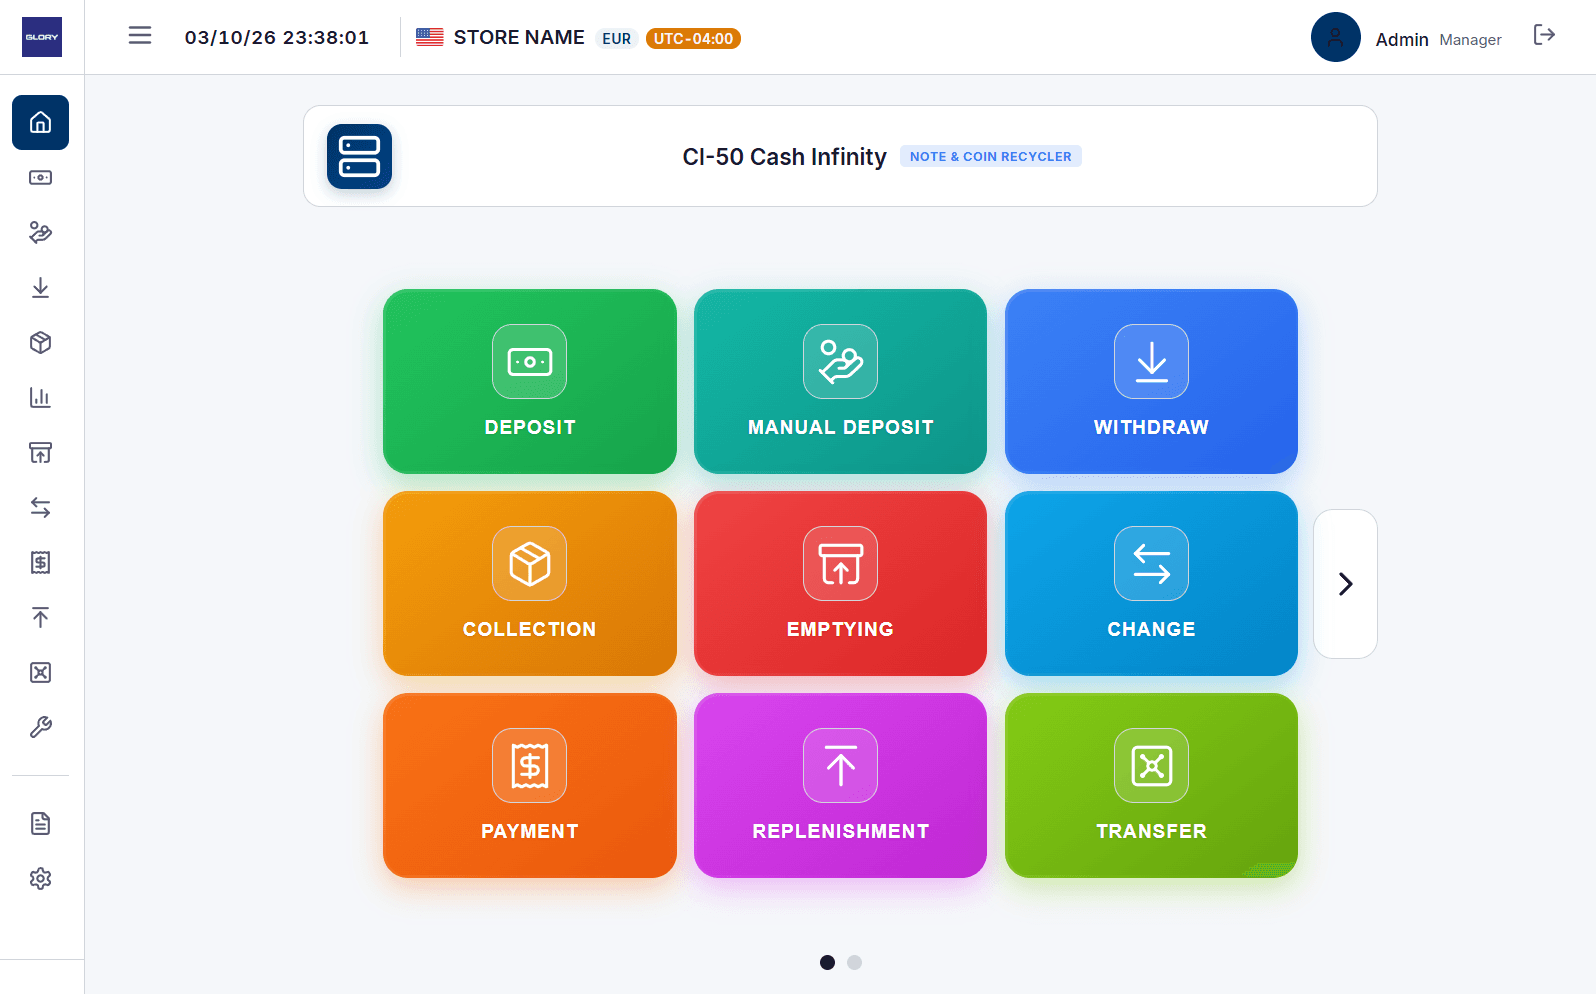
Task: Select the Payment receipt sidebar icon
Action: 40,563
